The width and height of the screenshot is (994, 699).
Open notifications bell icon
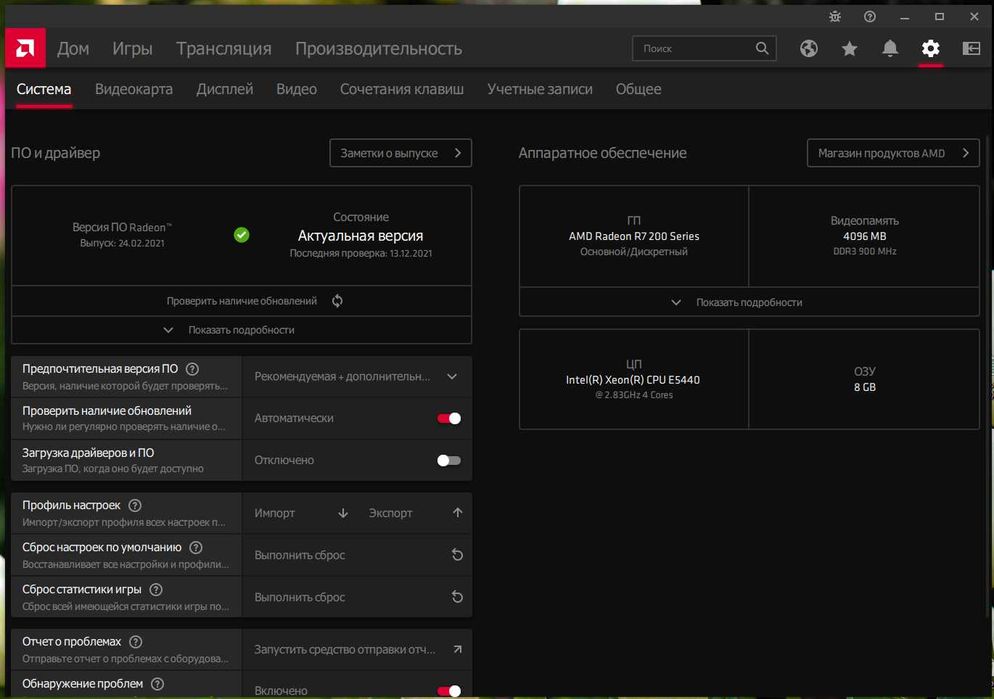click(x=890, y=48)
